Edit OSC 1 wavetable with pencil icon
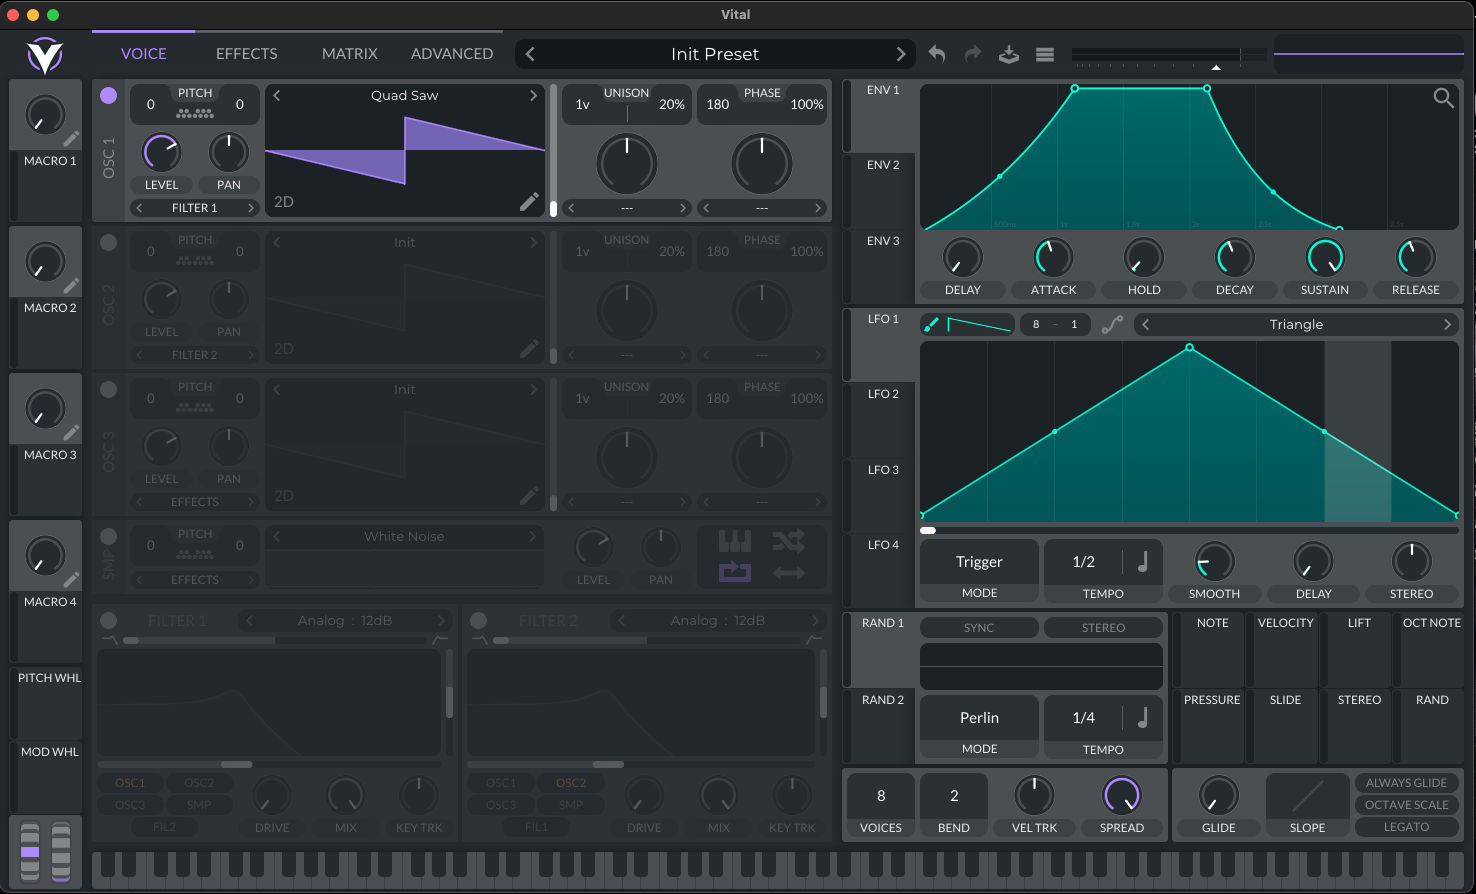The image size is (1476, 894). coord(529,202)
